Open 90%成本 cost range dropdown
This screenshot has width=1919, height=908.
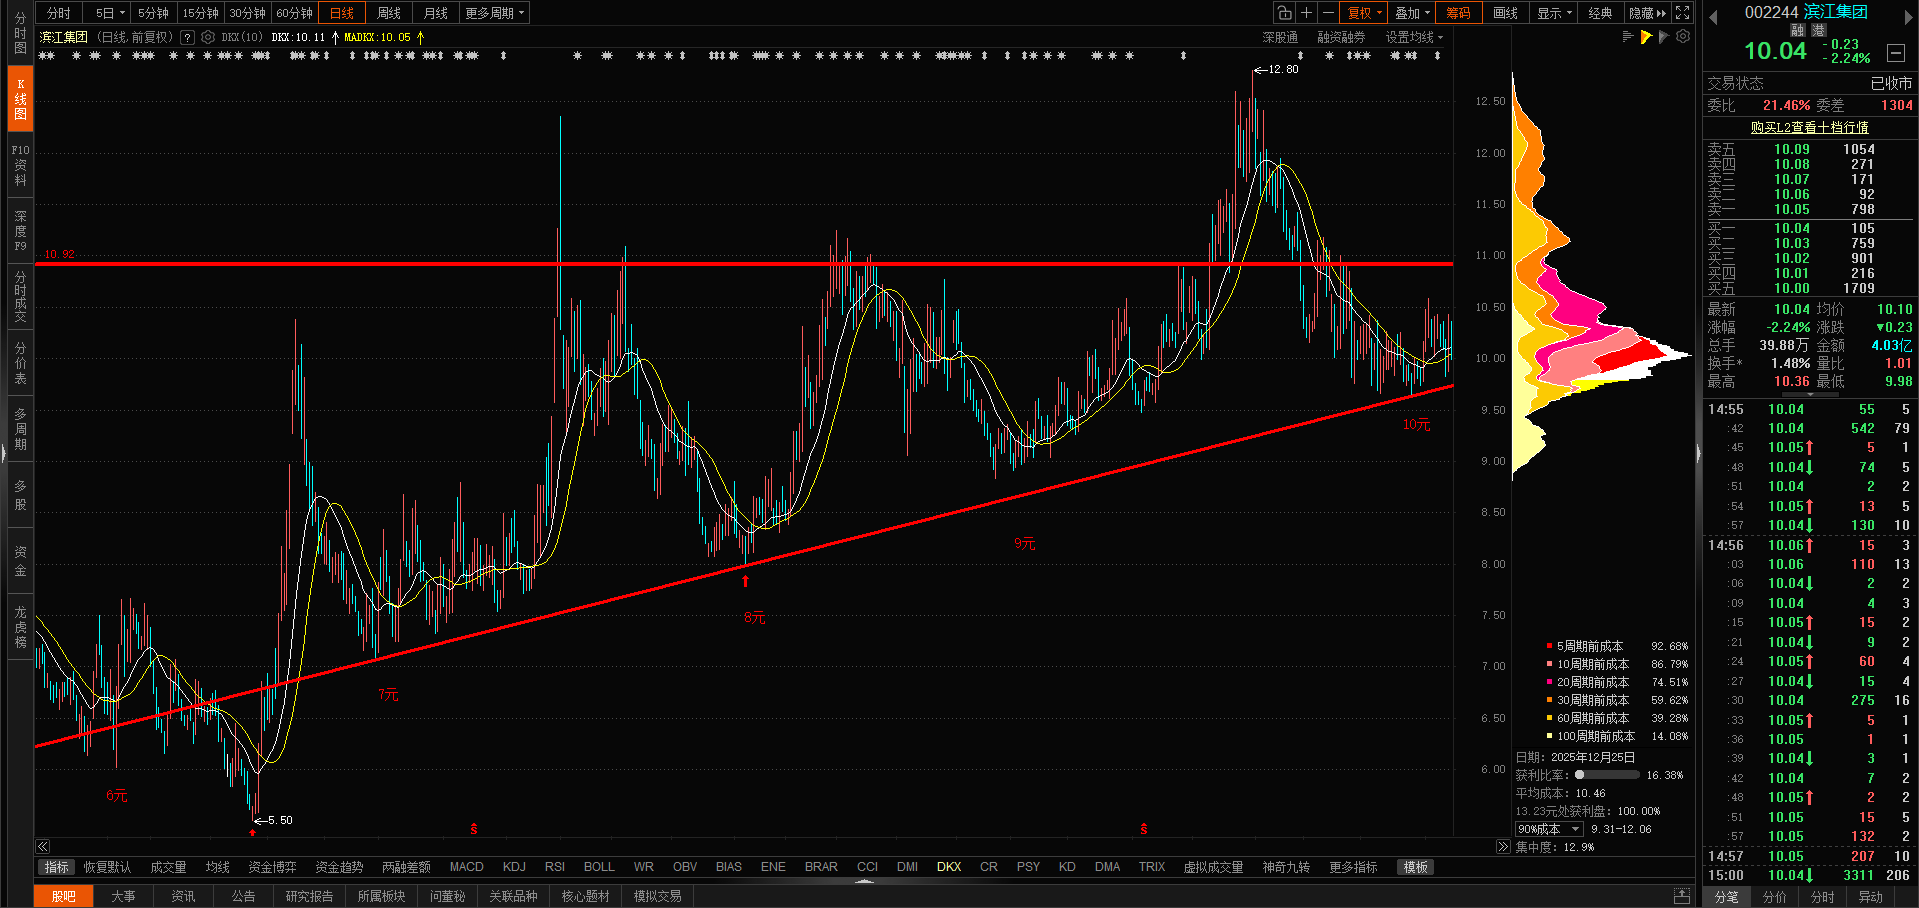1548,829
